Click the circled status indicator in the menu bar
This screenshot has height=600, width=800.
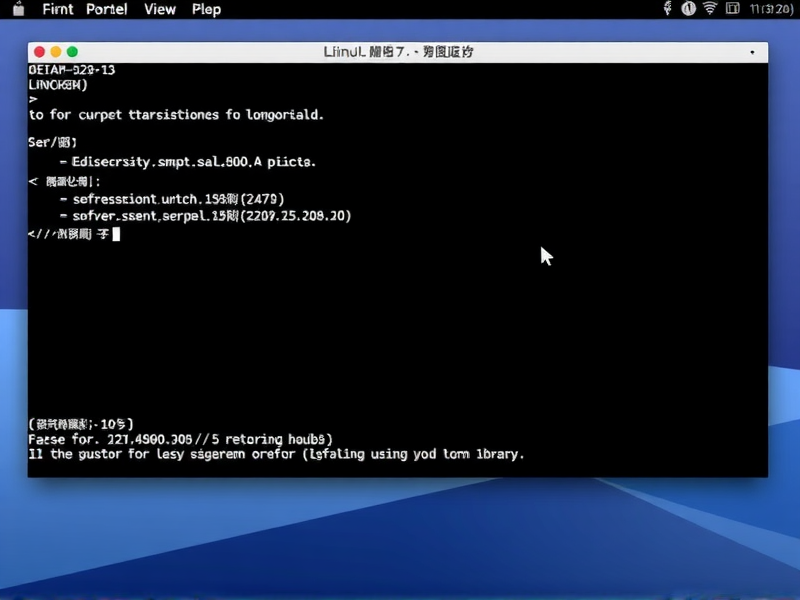coord(688,9)
